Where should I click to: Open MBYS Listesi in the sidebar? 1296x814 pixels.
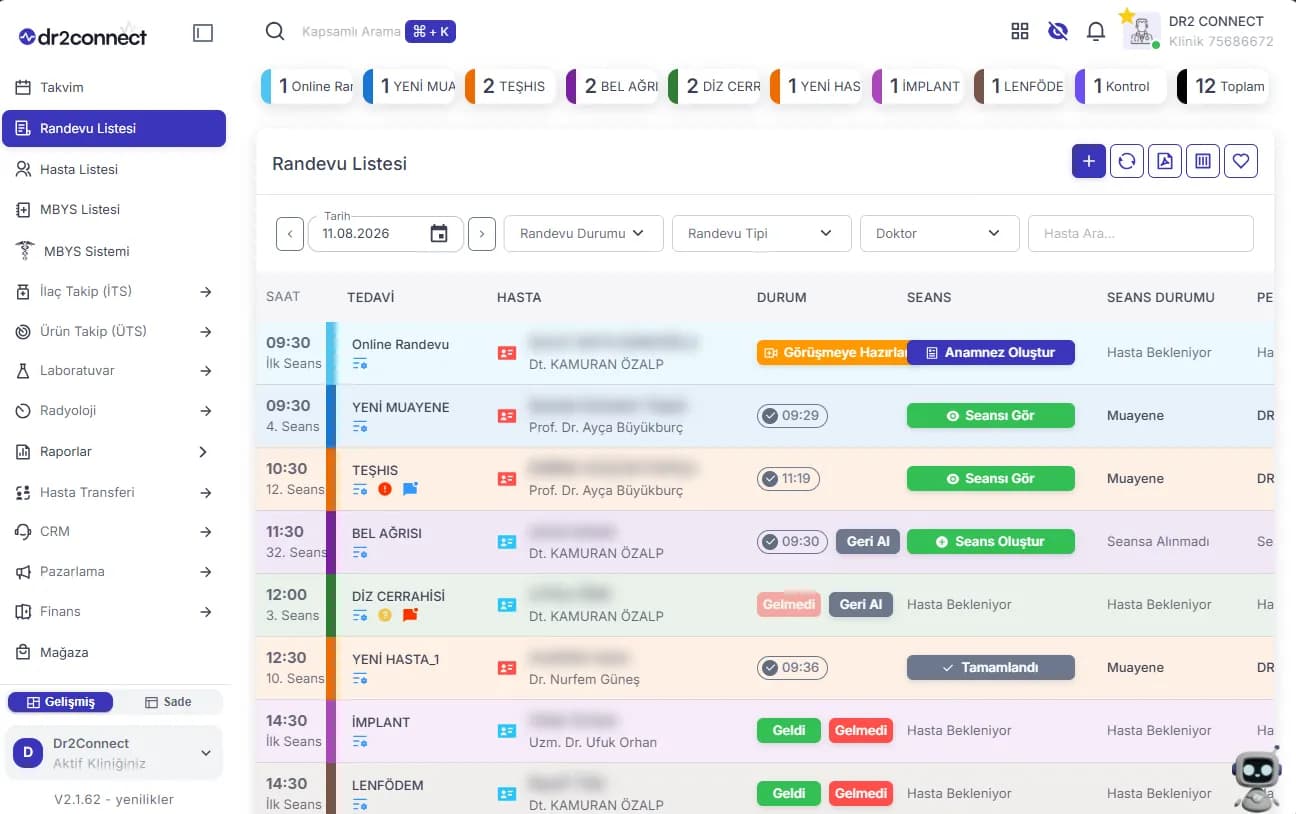pyautogui.click(x=114, y=209)
